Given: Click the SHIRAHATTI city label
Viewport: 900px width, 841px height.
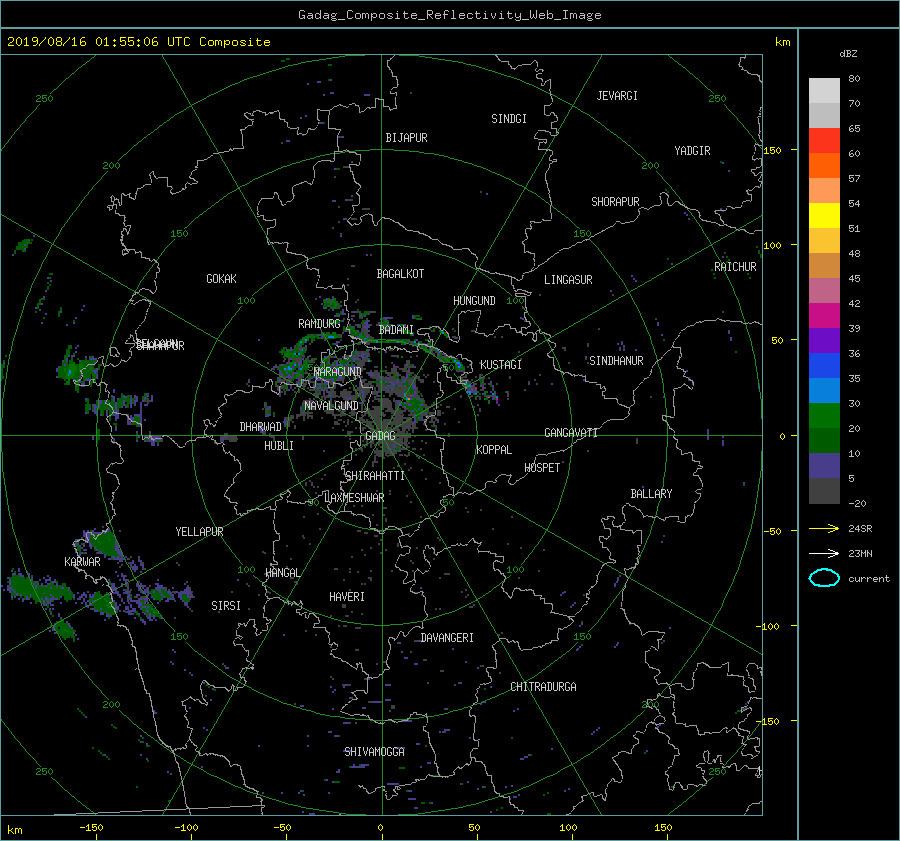Looking at the screenshot, I should [x=375, y=476].
